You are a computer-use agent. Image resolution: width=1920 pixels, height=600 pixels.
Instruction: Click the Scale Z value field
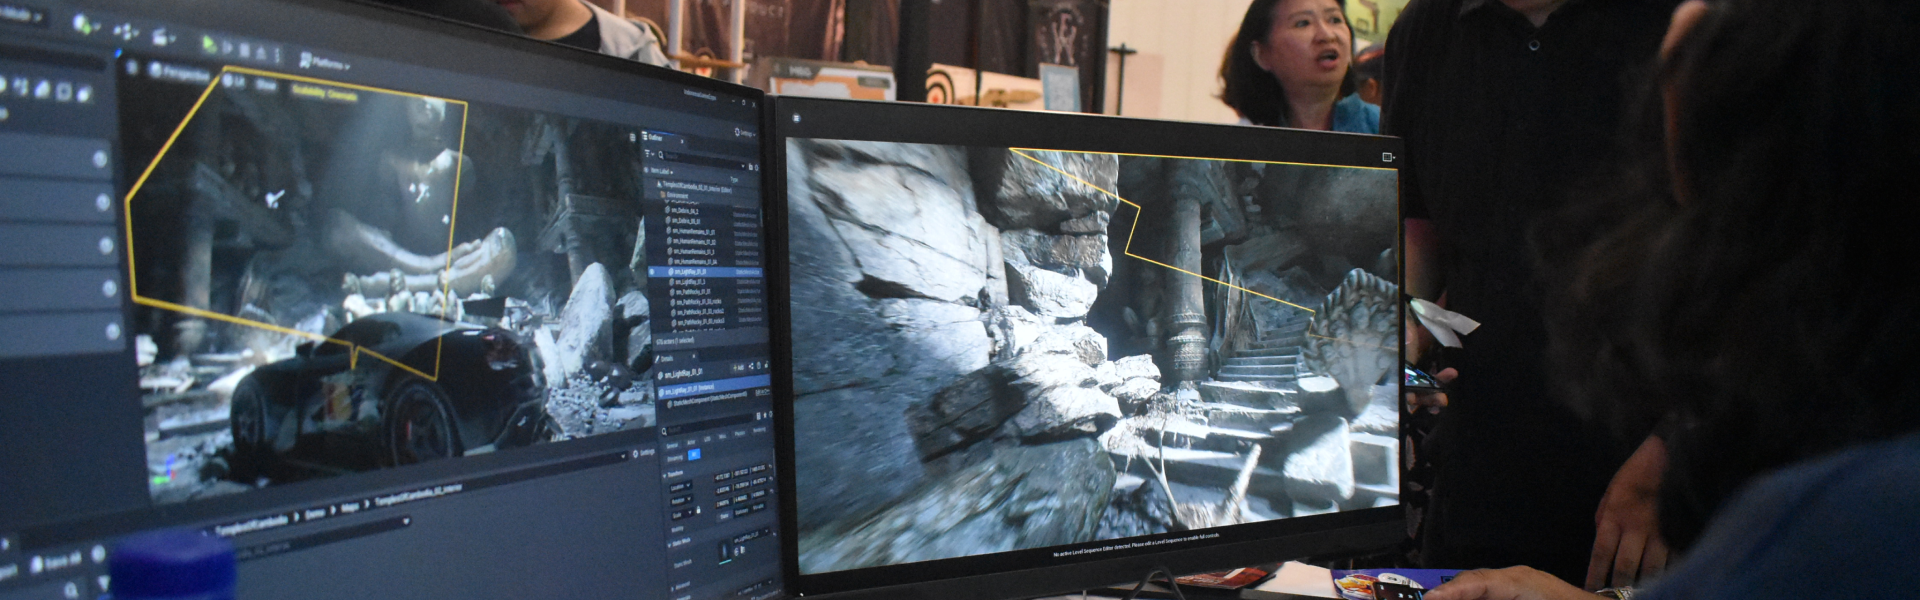(760, 493)
